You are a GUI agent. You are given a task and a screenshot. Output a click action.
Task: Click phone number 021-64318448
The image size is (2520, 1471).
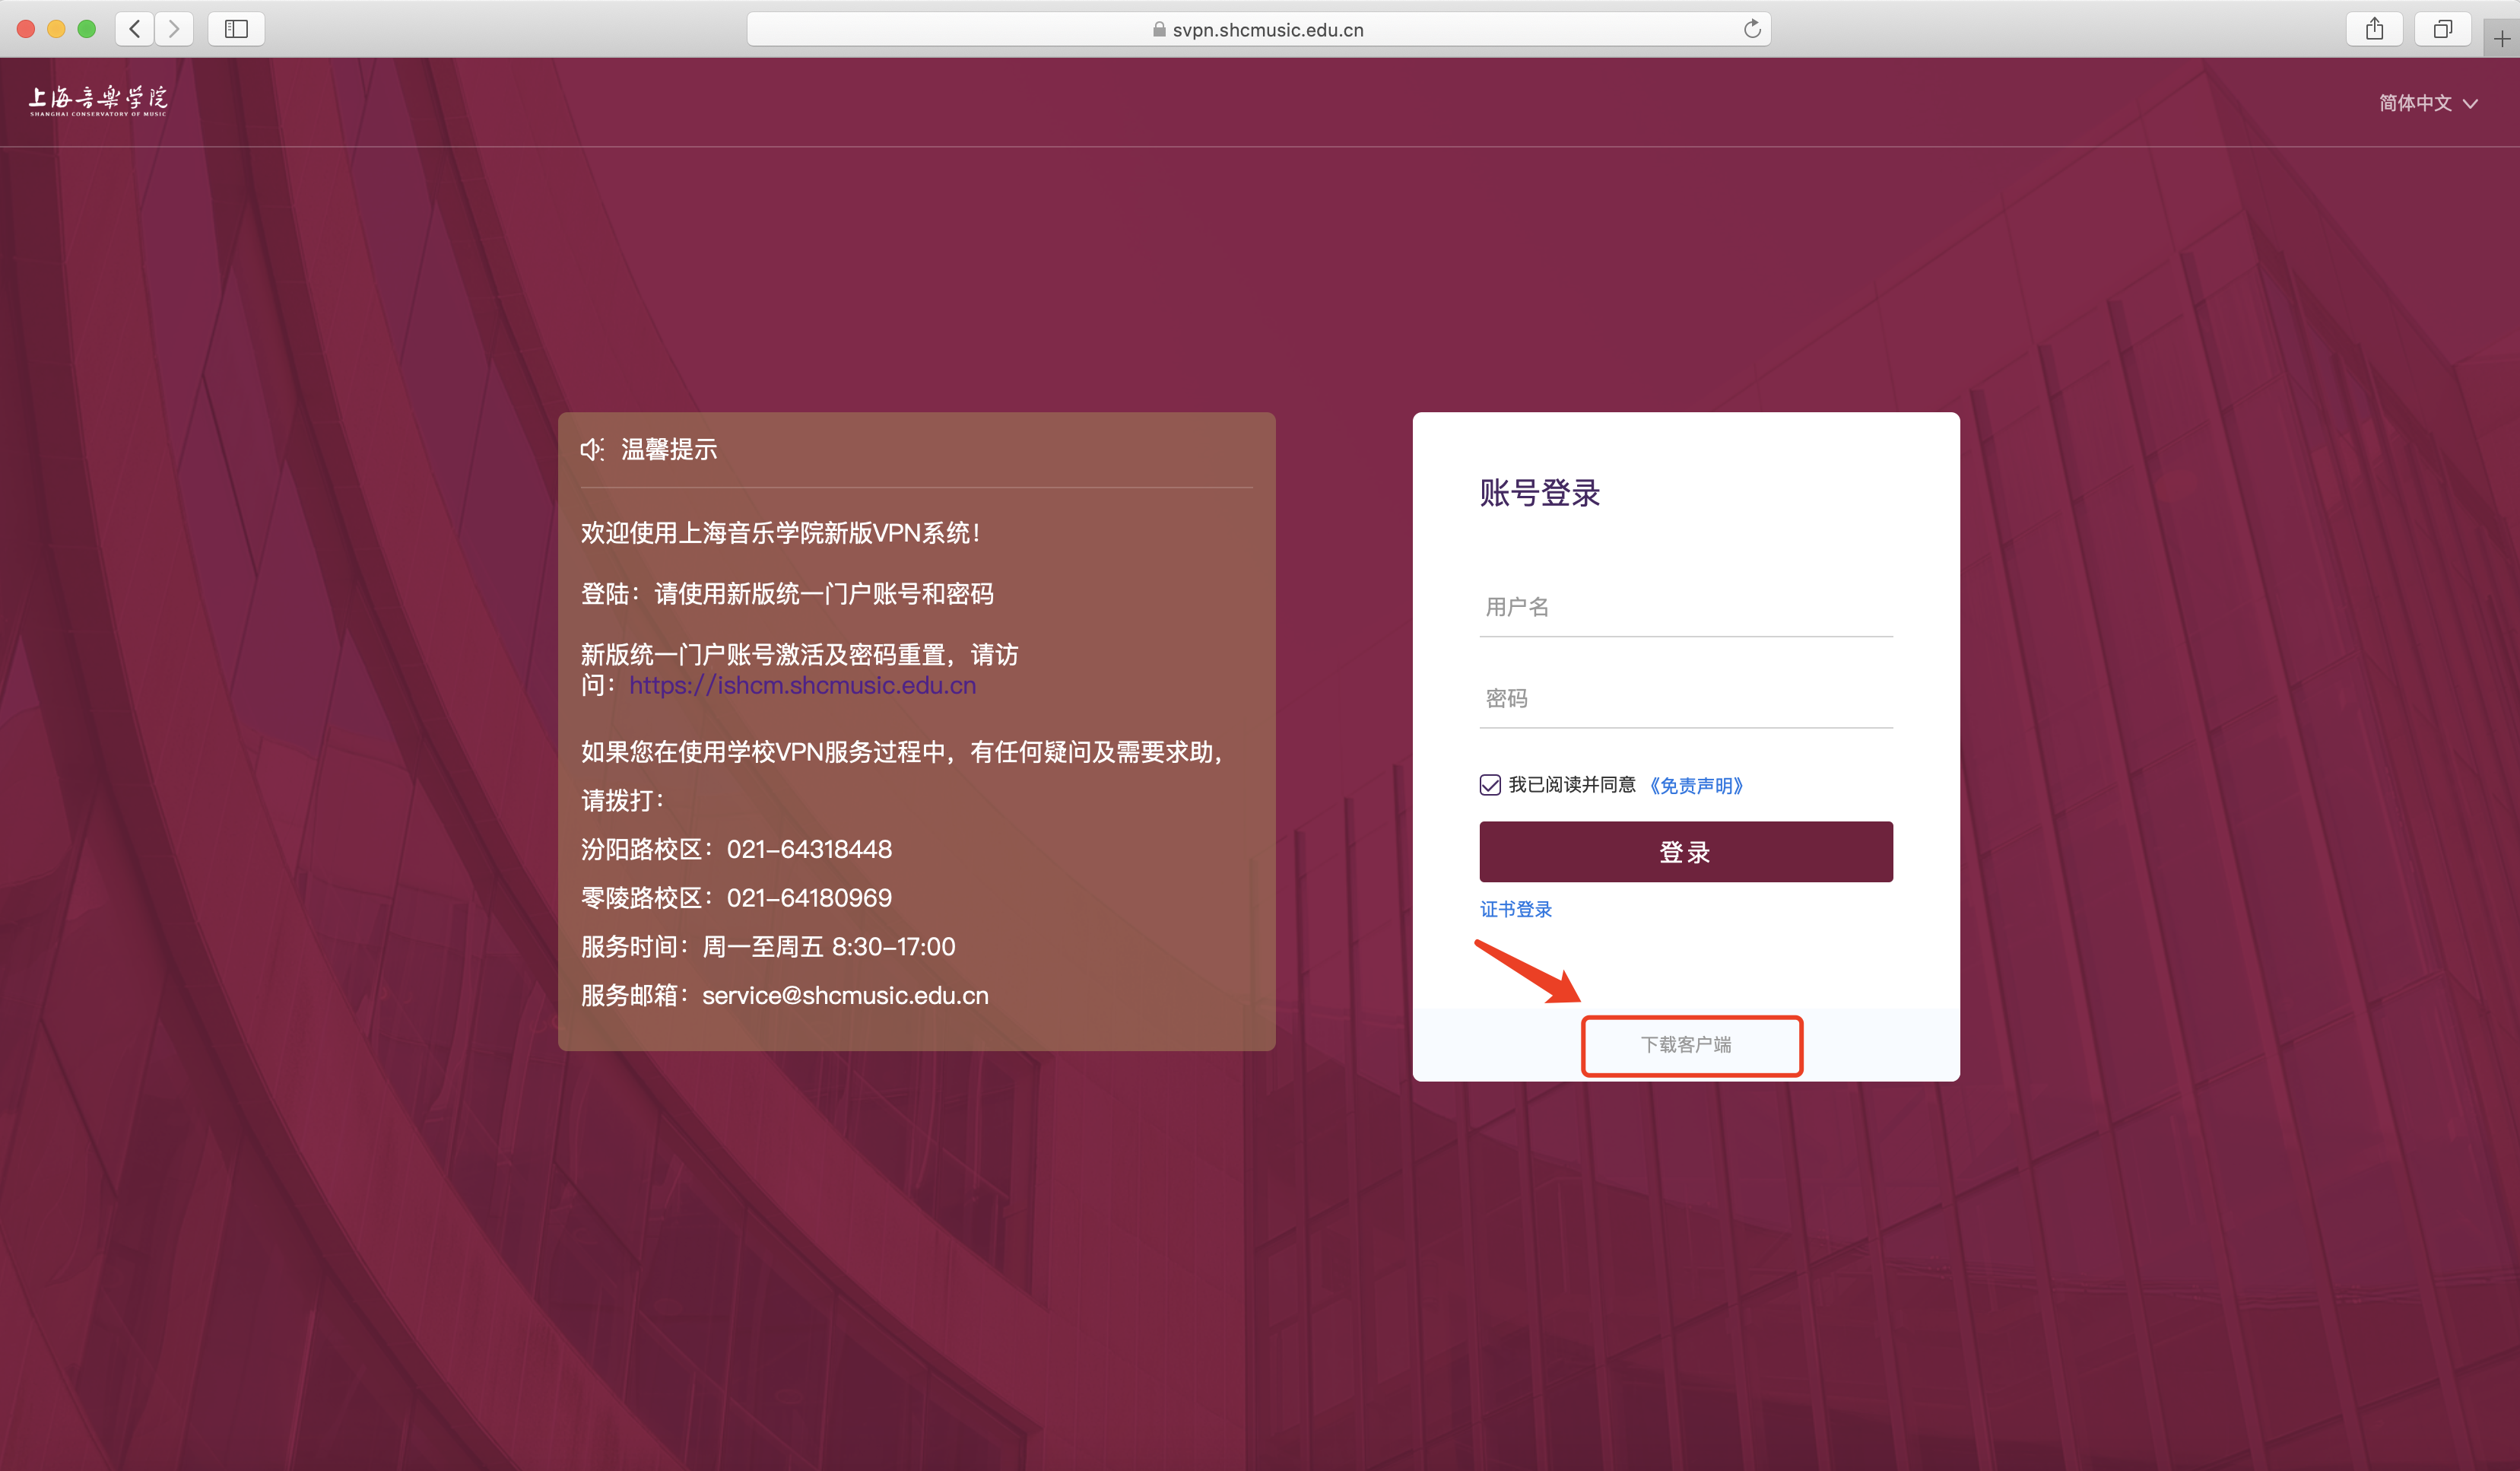[x=809, y=849]
